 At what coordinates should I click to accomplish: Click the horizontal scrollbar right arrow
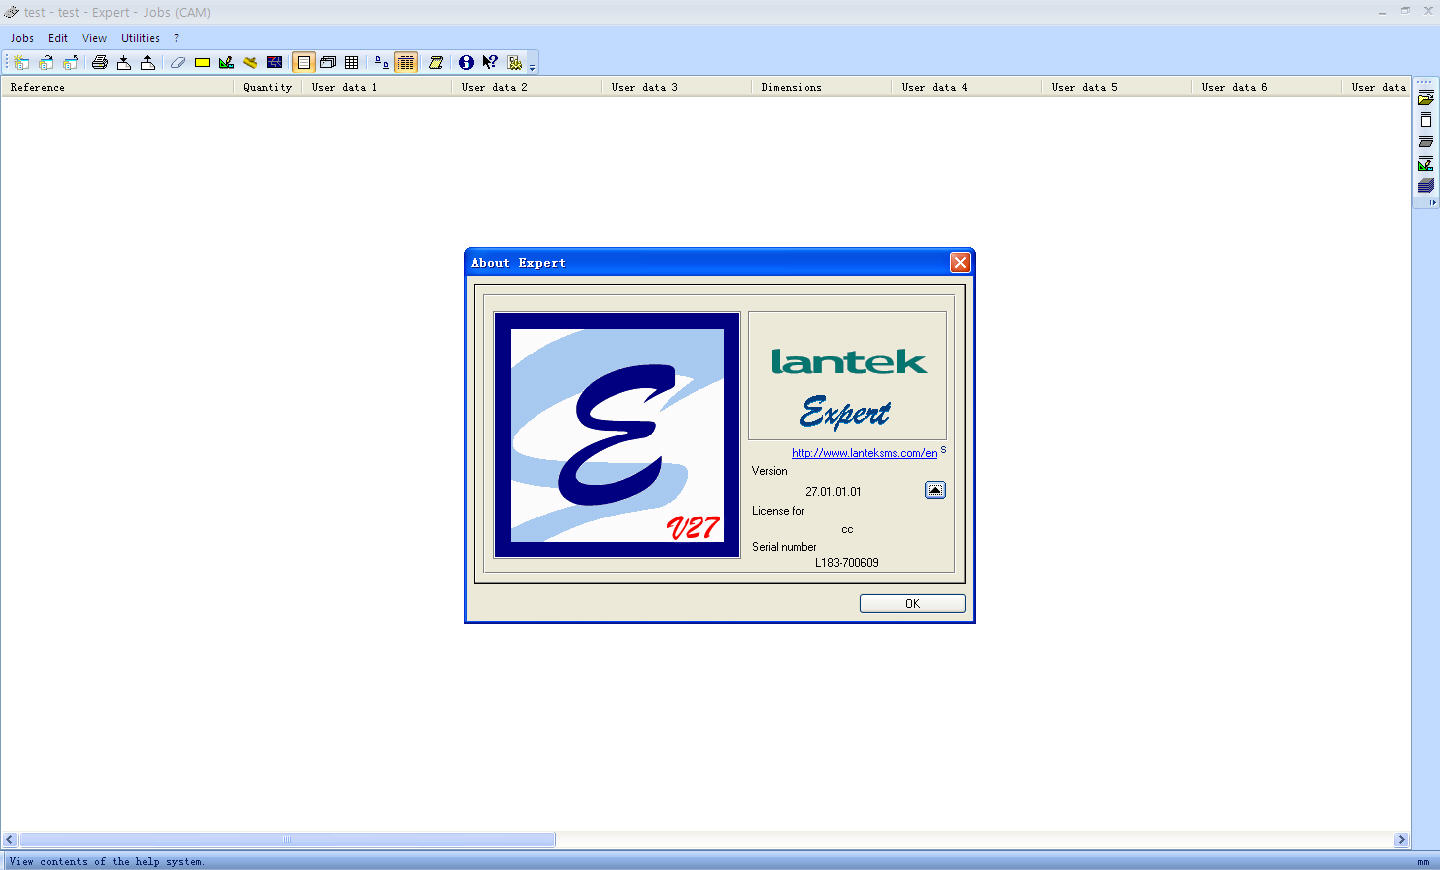tap(1401, 840)
